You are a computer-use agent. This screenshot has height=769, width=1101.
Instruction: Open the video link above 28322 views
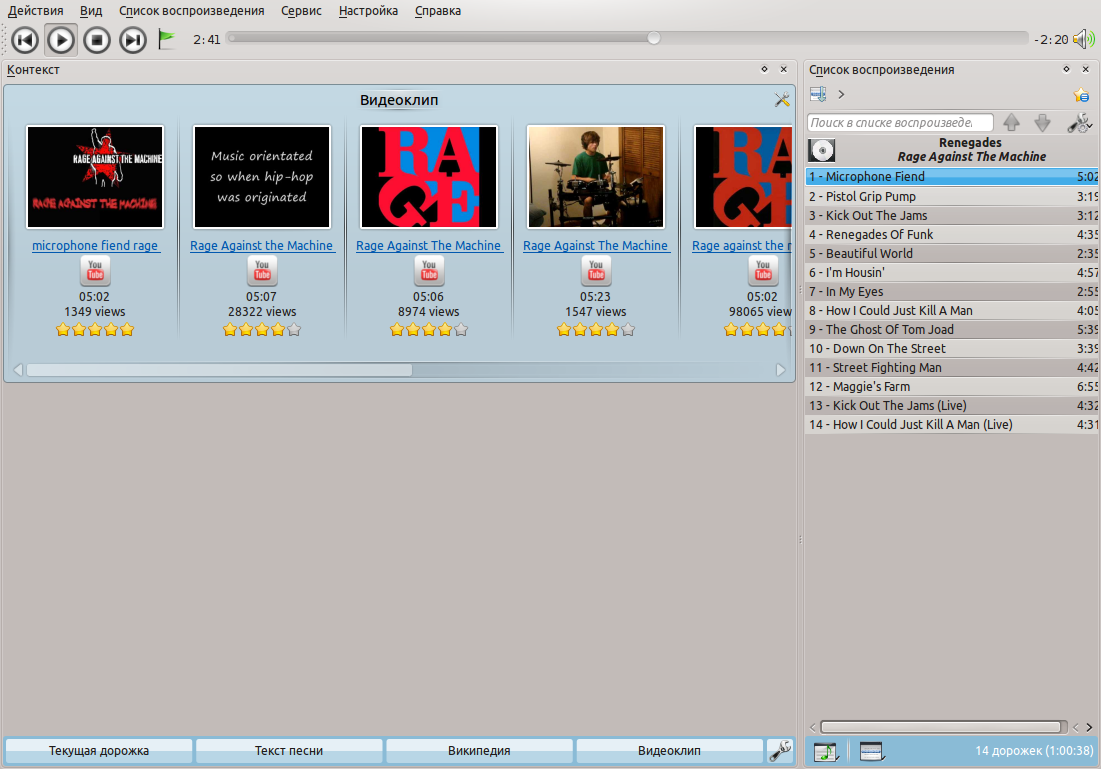[262, 246]
